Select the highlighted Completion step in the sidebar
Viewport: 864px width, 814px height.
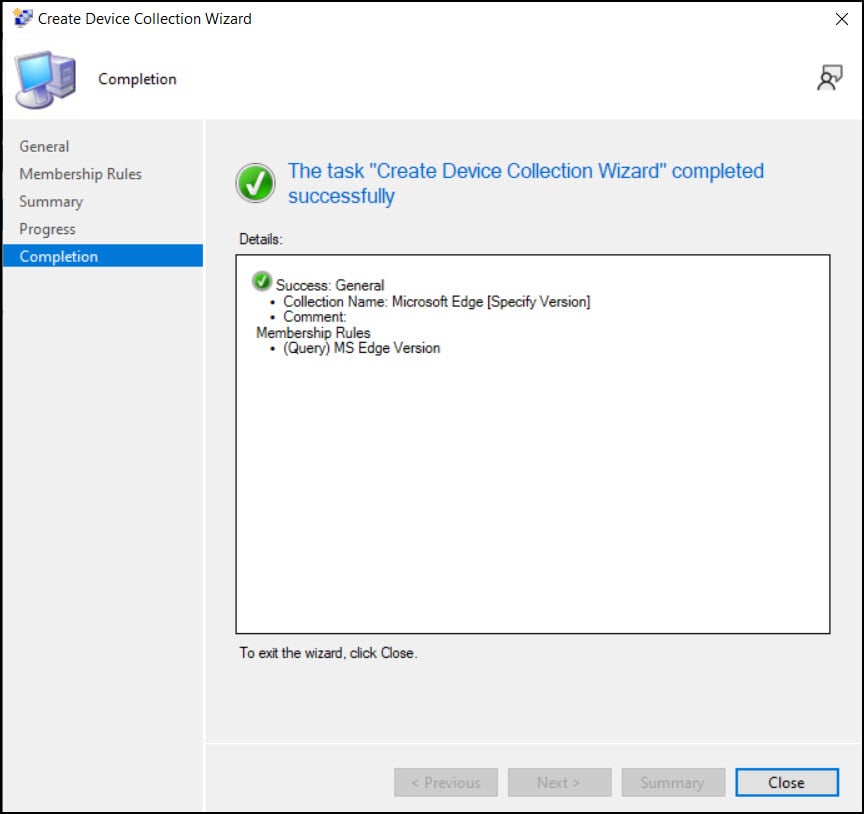pos(102,256)
